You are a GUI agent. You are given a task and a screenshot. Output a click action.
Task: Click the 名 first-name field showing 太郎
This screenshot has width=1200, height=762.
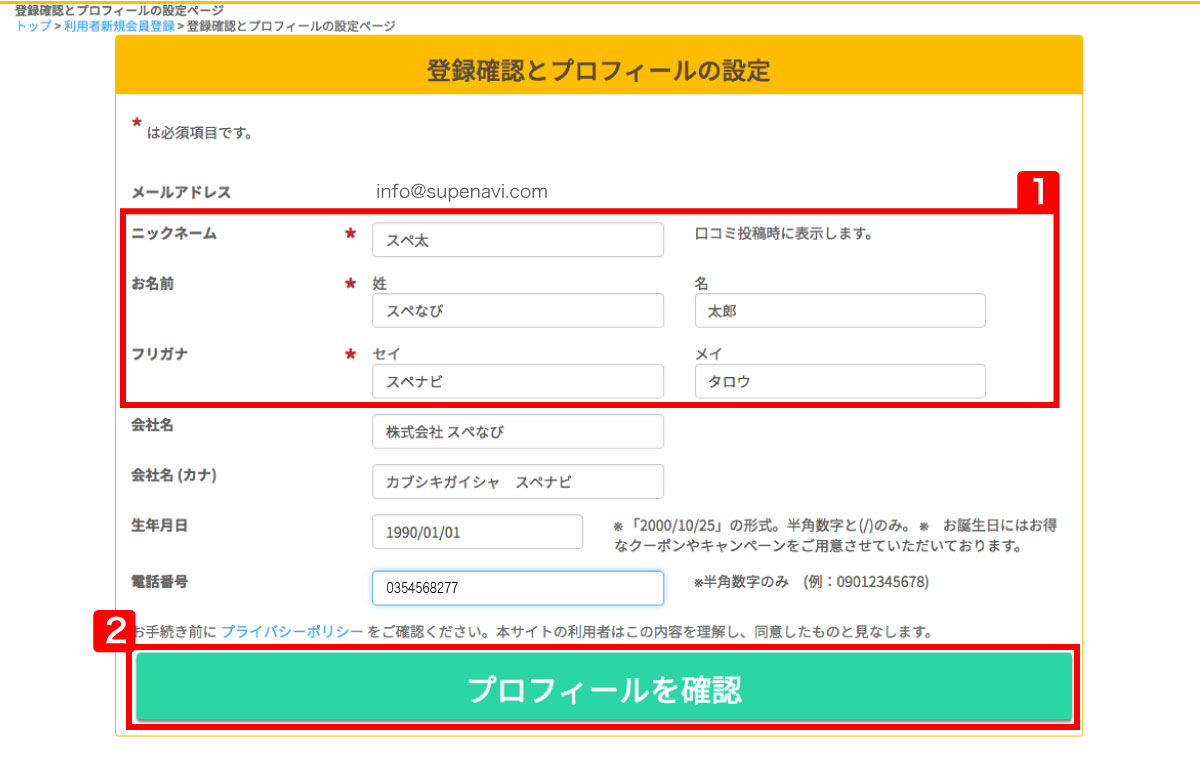click(839, 310)
